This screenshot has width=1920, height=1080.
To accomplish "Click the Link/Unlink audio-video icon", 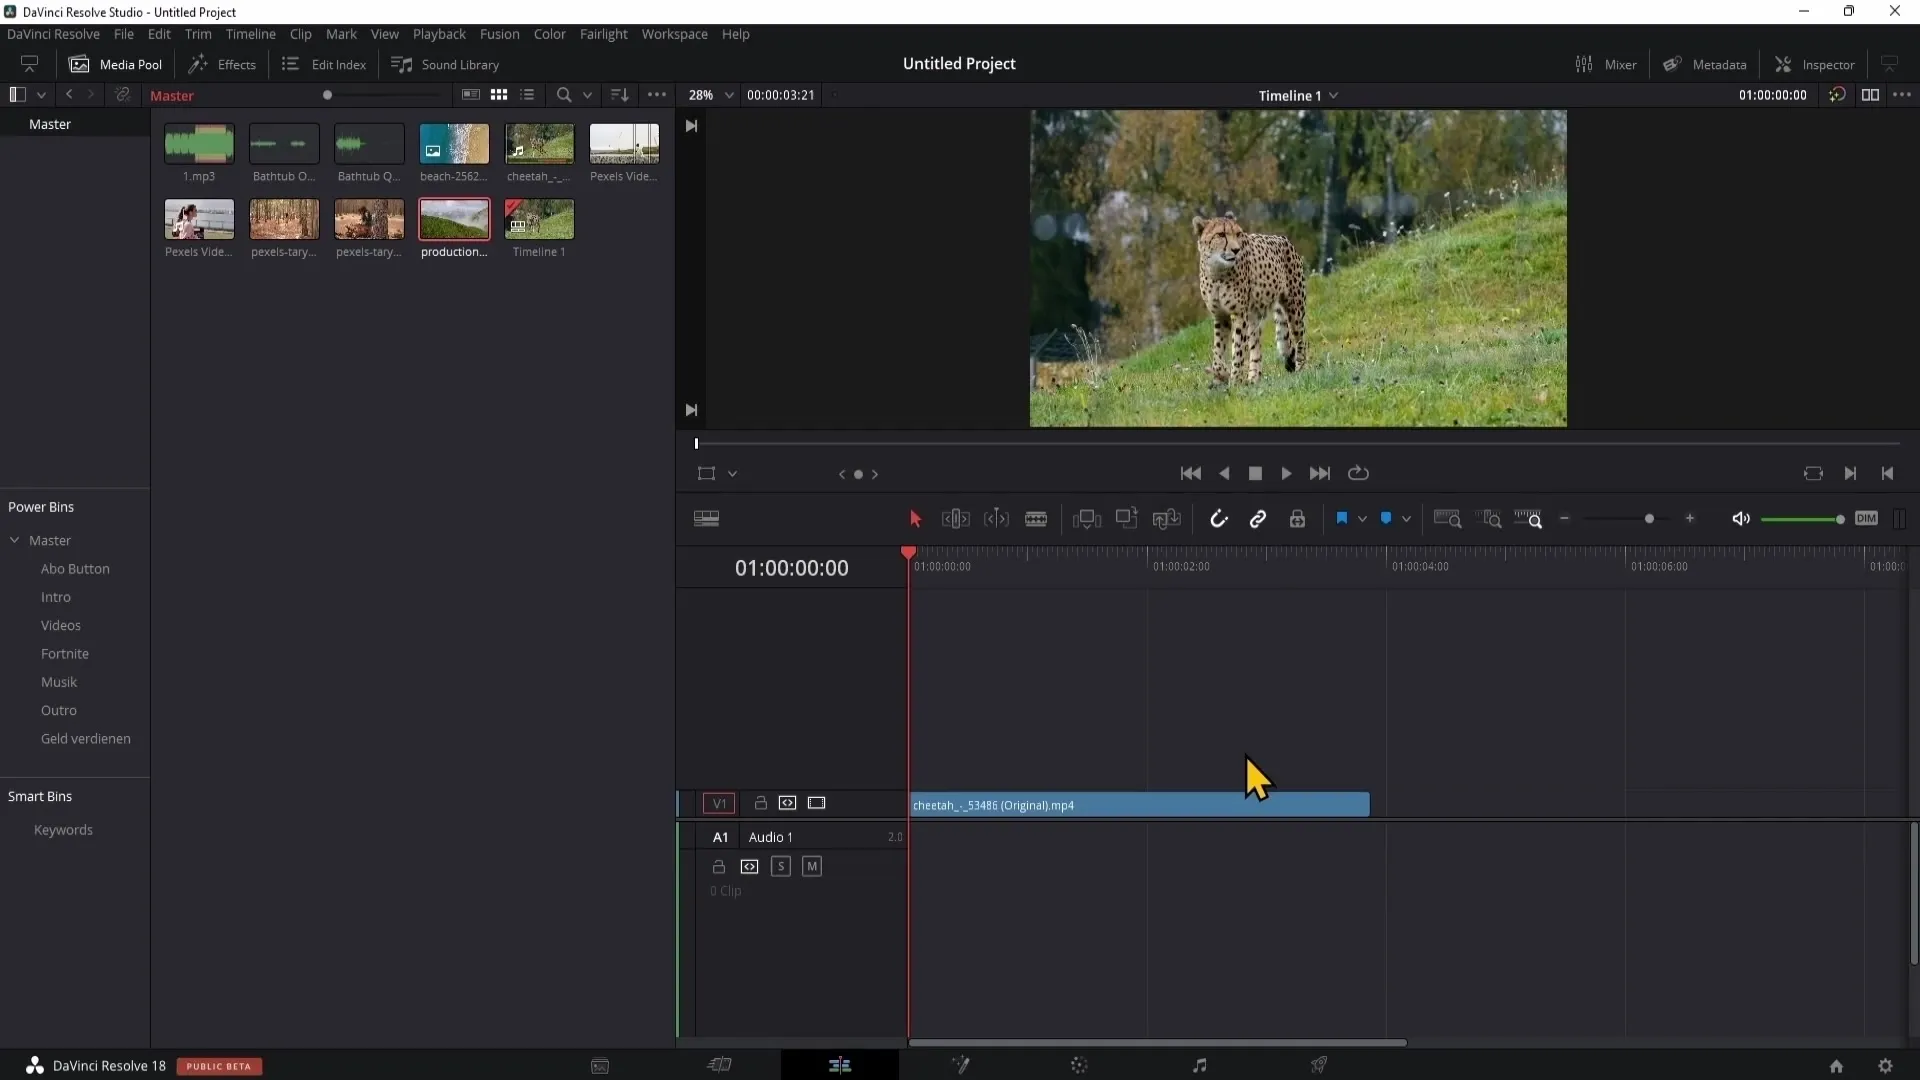I will 1258,518.
